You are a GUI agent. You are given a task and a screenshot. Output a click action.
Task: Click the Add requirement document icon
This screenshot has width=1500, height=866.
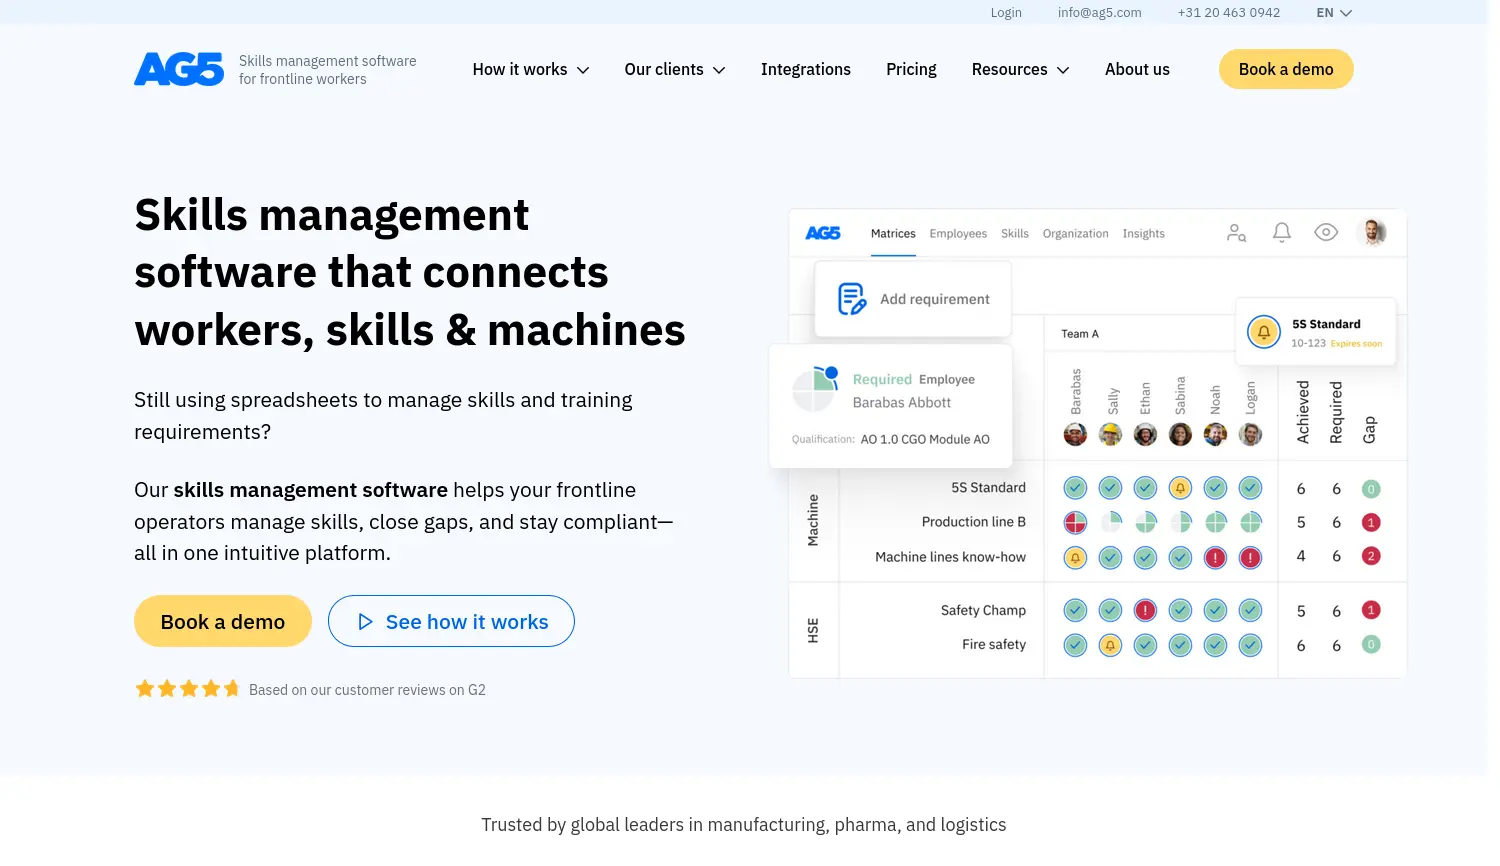pyautogui.click(x=851, y=299)
